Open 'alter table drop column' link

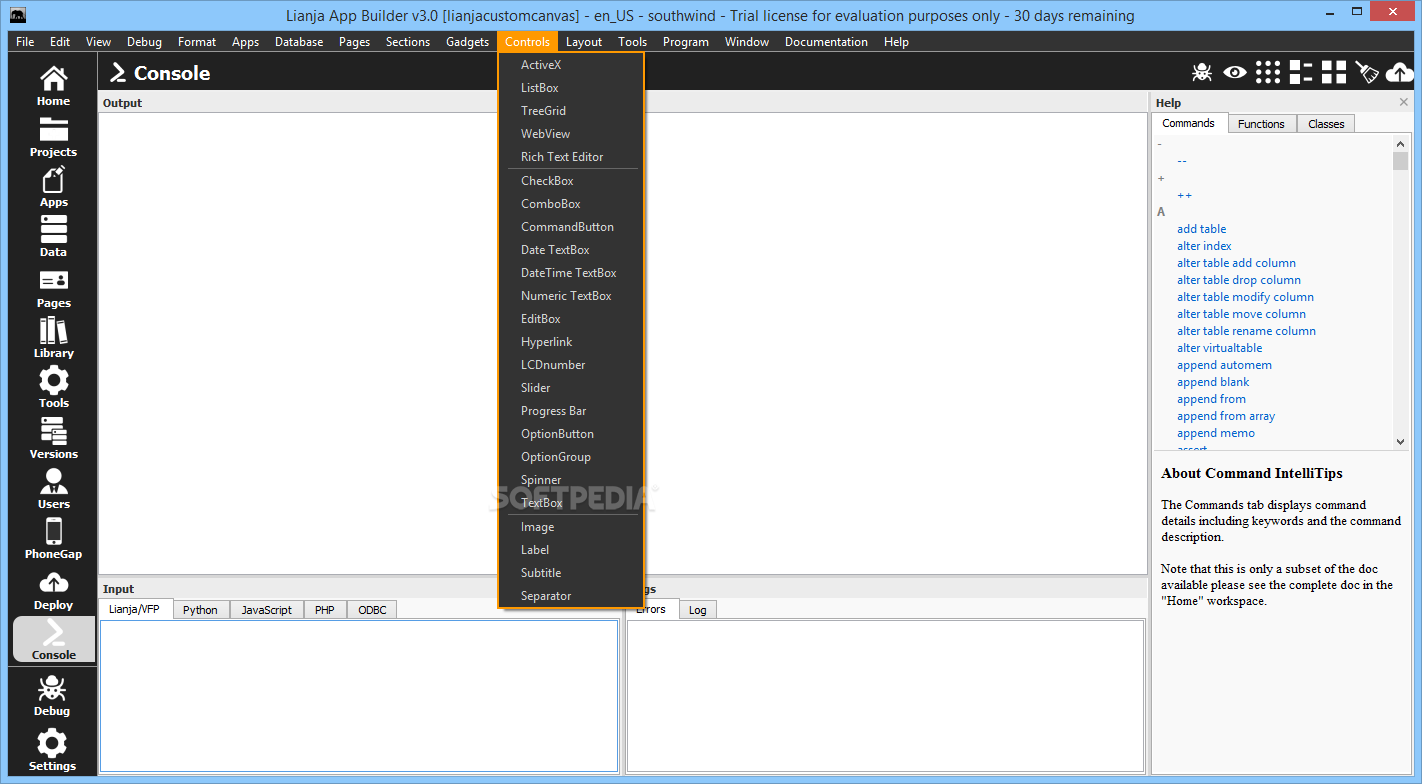1238,280
